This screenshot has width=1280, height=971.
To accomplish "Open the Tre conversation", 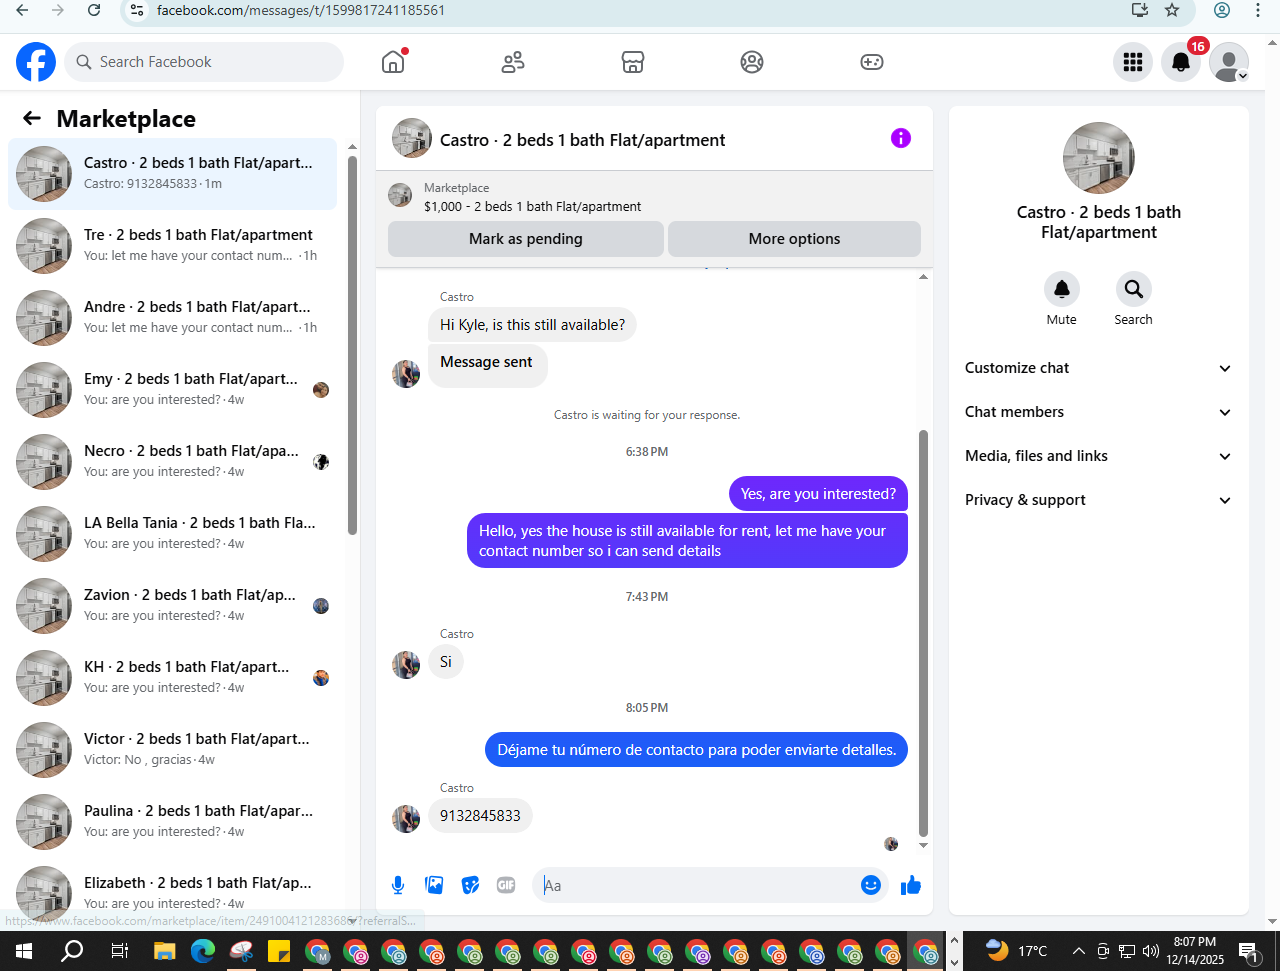I will [x=173, y=246].
